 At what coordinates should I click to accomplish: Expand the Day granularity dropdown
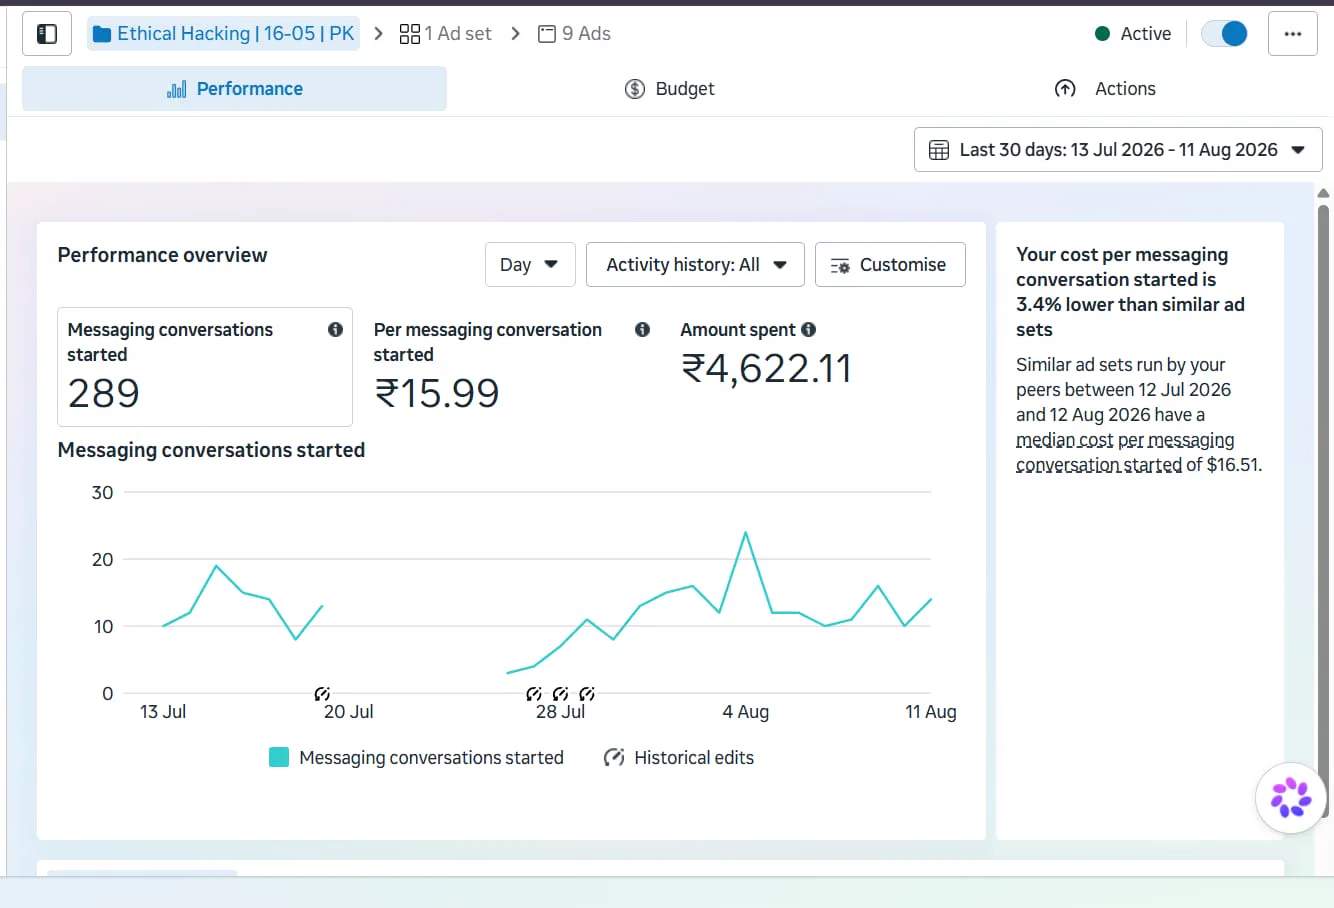tap(530, 265)
